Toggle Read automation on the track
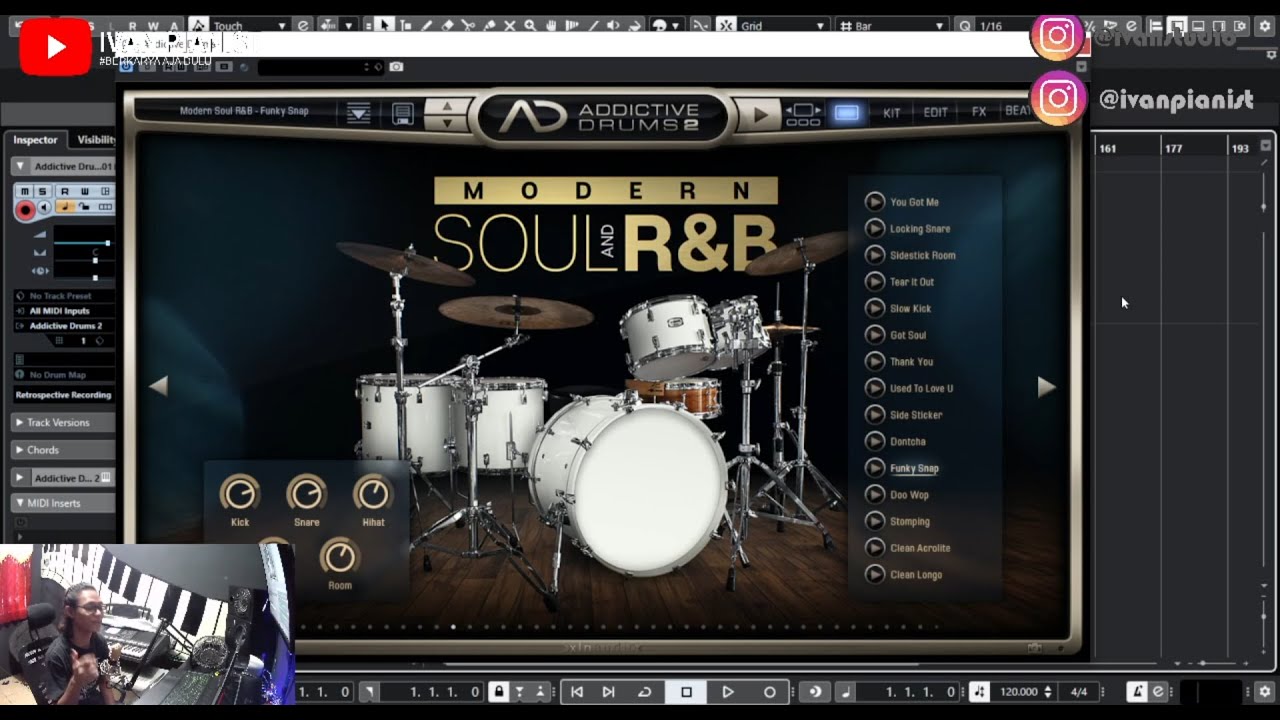Screen dimensions: 1280x720 click(x=65, y=191)
